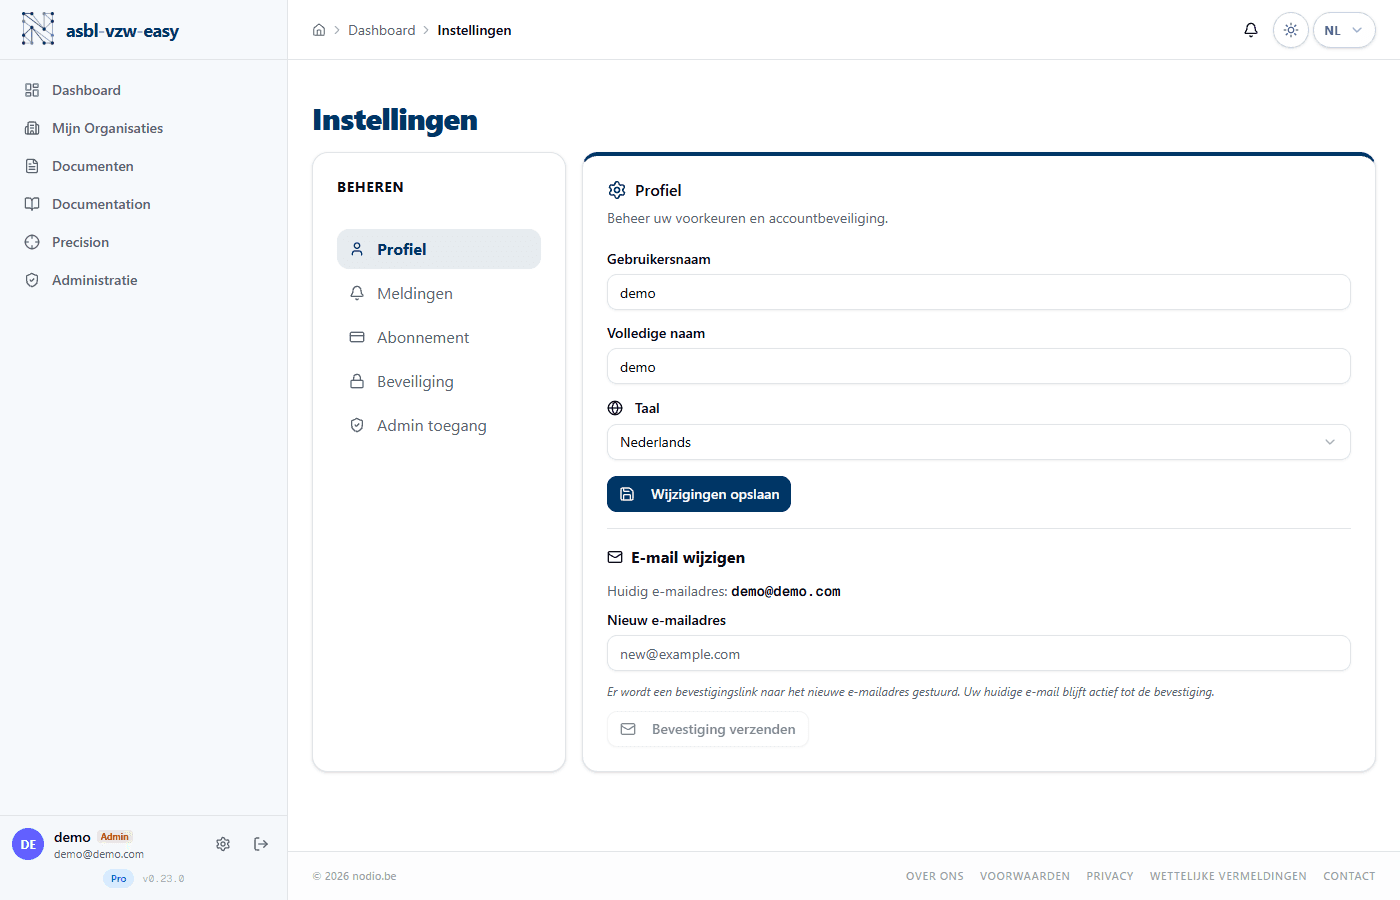Viewport: 1400px width, 900px height.
Task: Click the Dashboard grid icon in sidebar
Action: [x=32, y=90]
